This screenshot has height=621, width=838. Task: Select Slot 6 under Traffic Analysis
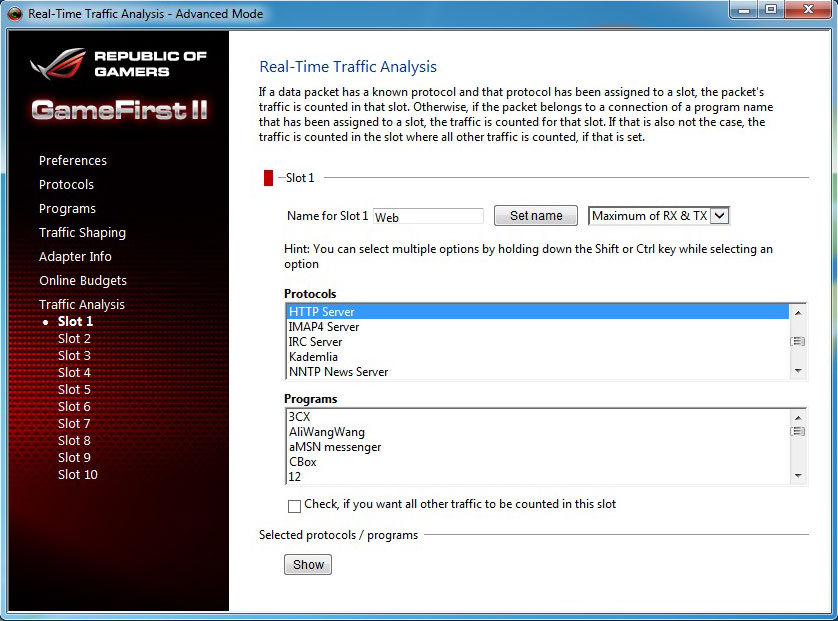[74, 407]
